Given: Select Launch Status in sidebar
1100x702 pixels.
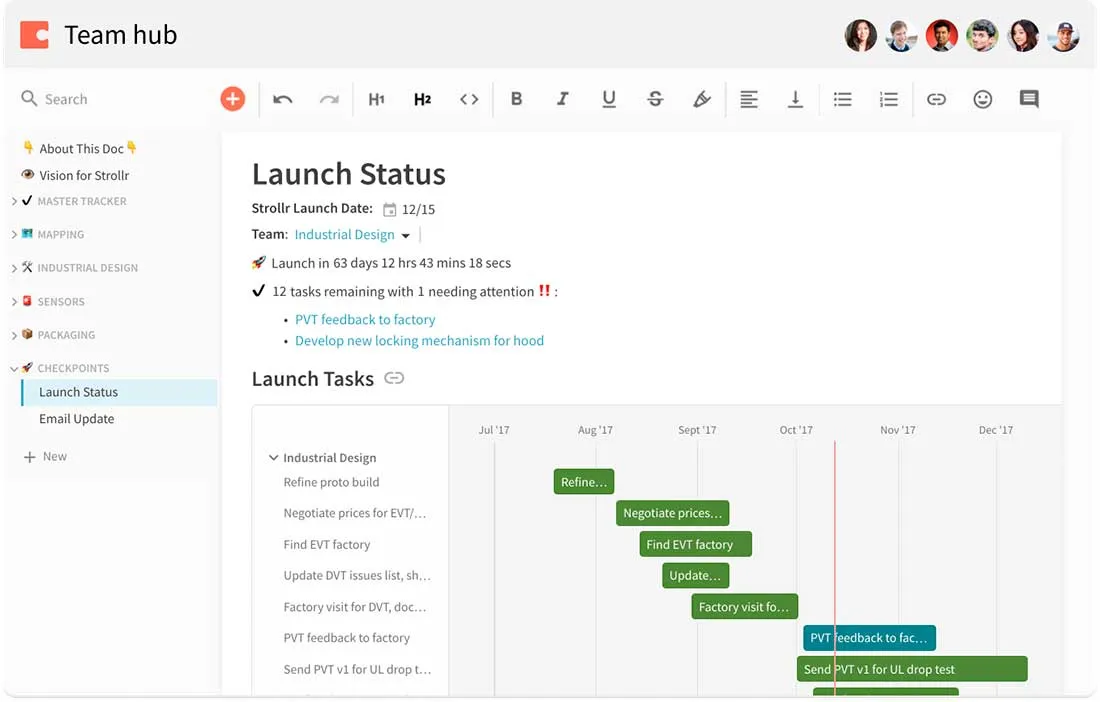Looking at the screenshot, I should (79, 392).
